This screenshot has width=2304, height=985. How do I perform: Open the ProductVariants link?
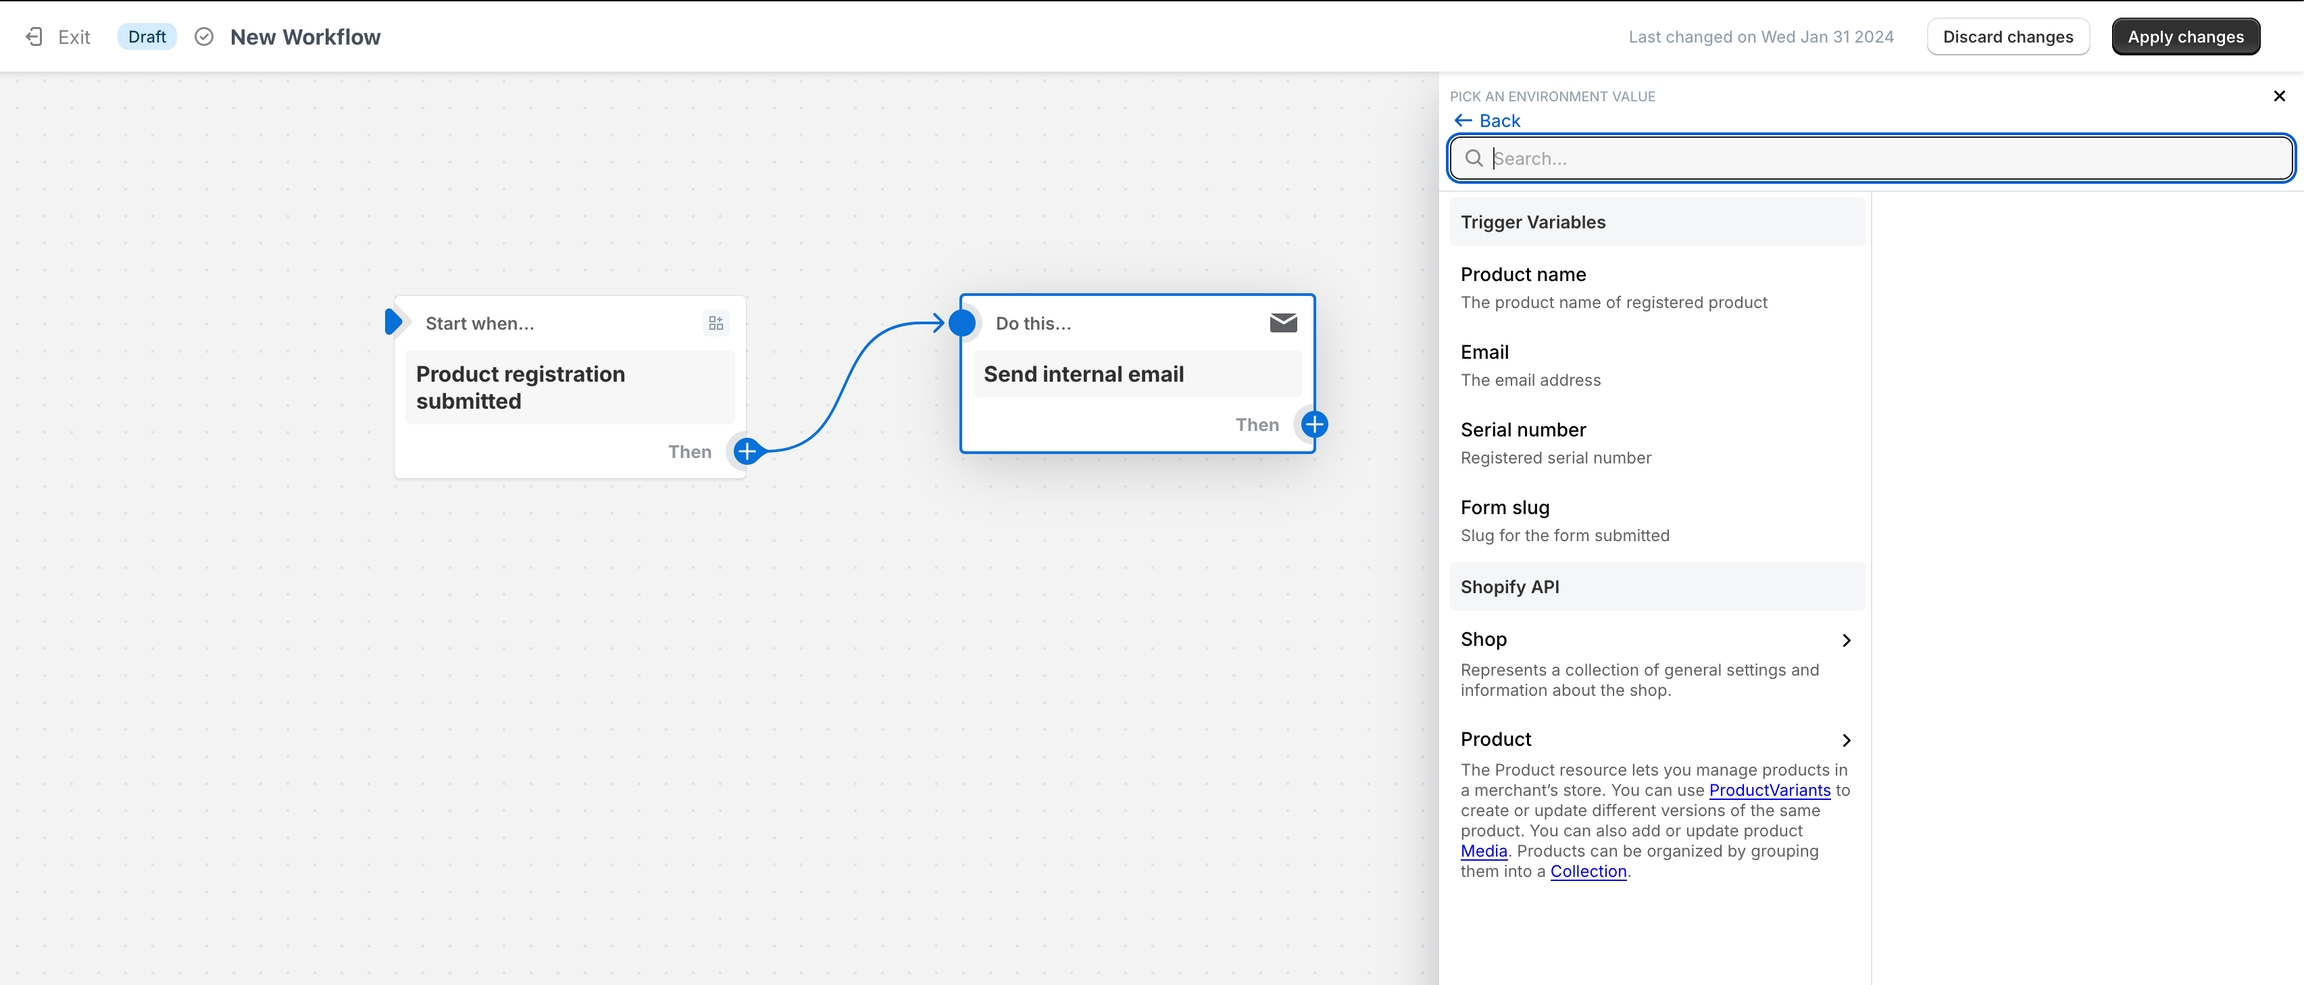tap(1769, 791)
